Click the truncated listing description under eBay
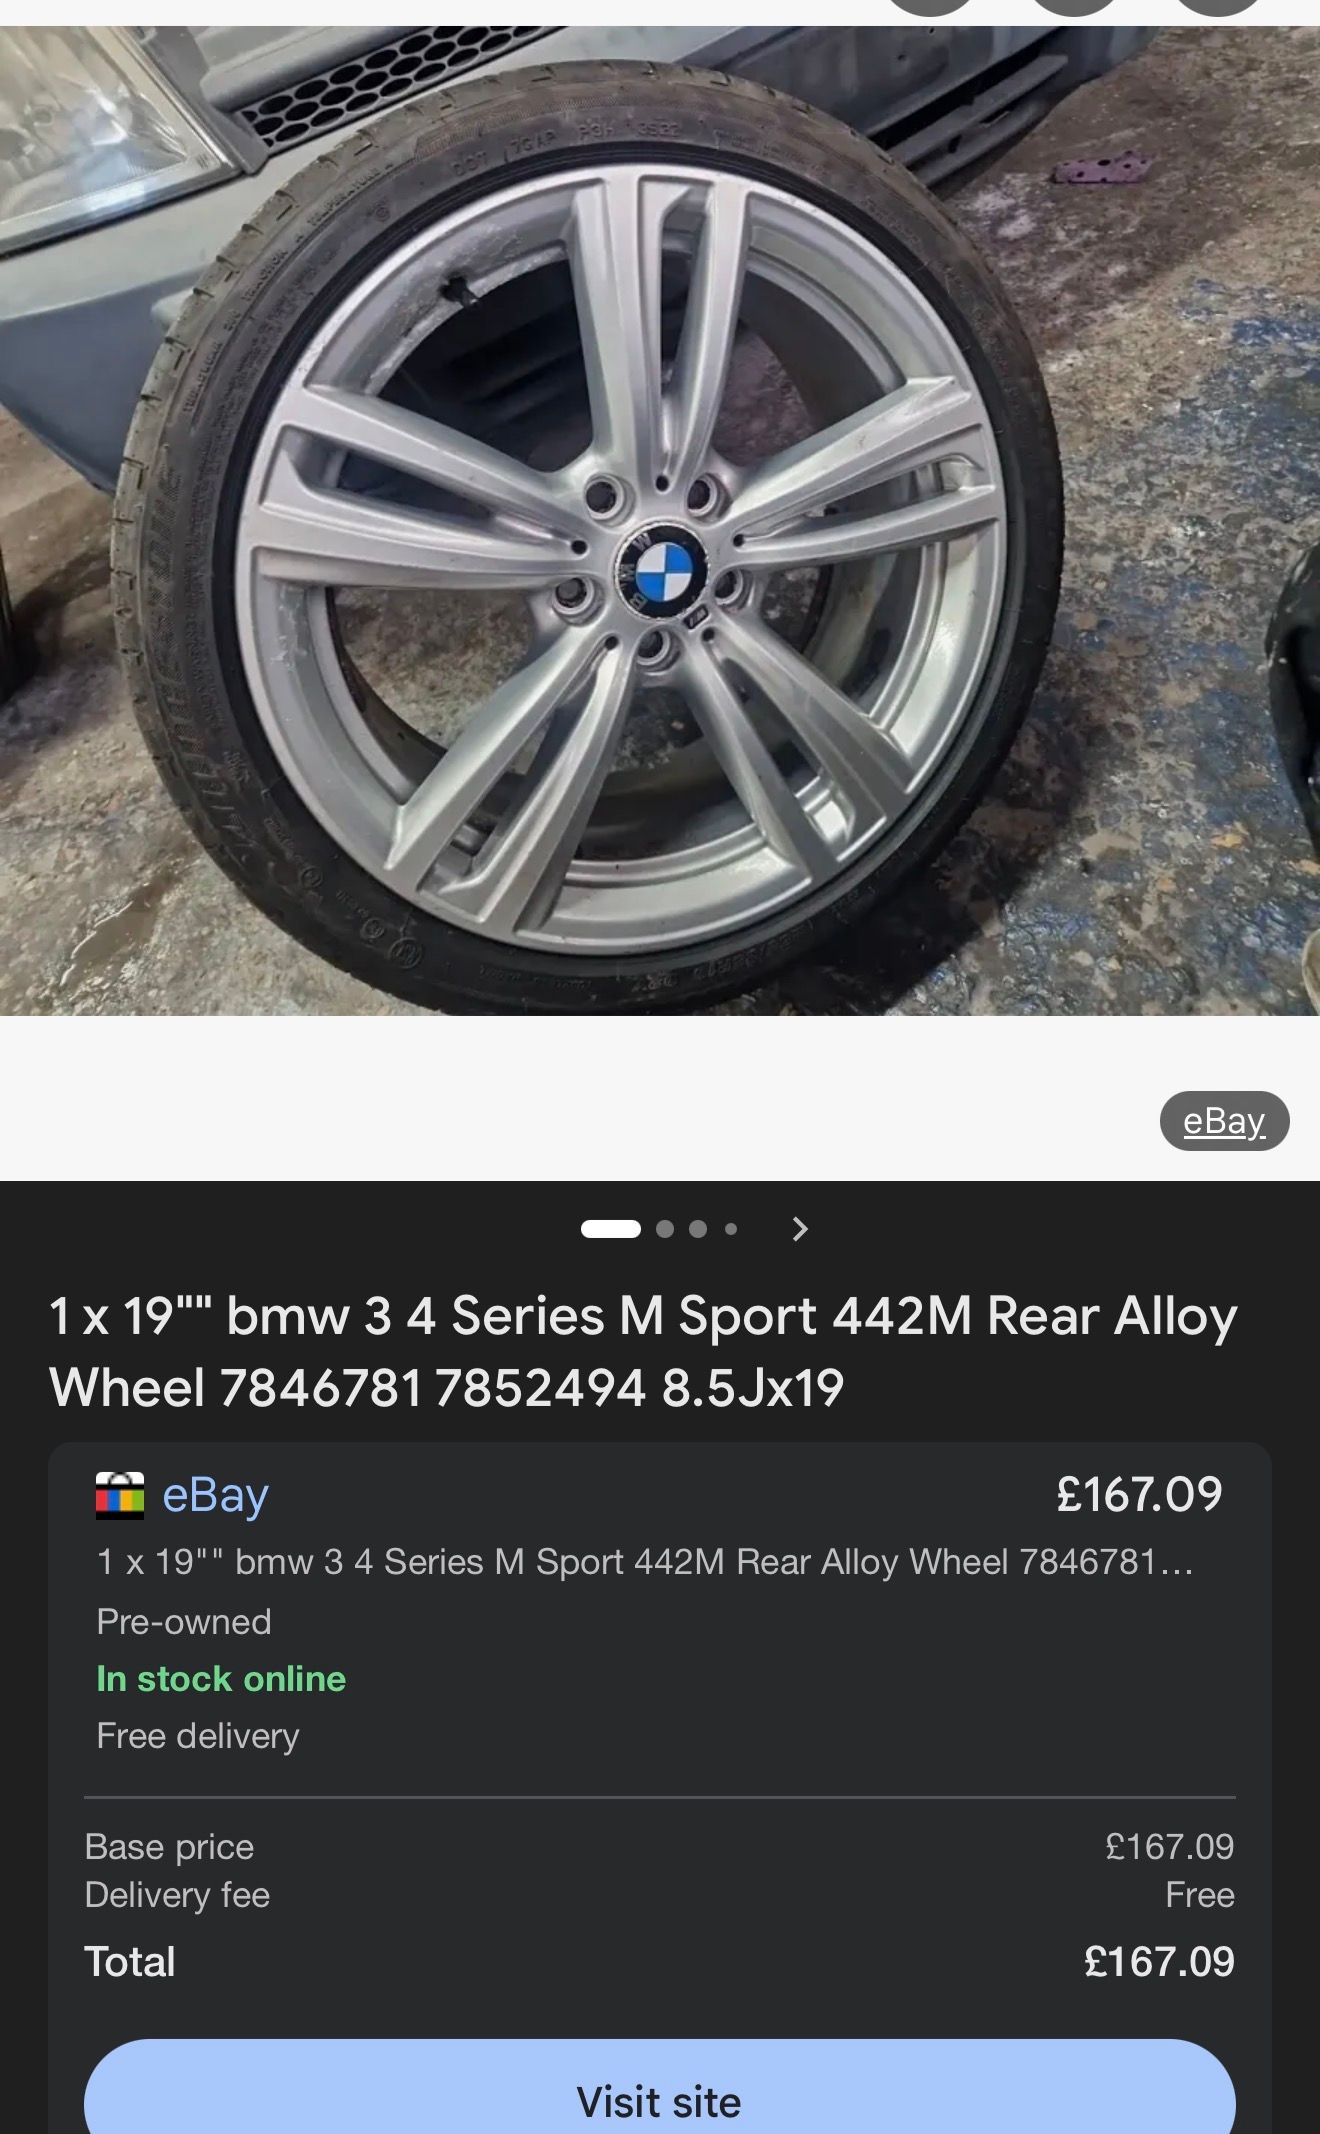 coord(645,1561)
